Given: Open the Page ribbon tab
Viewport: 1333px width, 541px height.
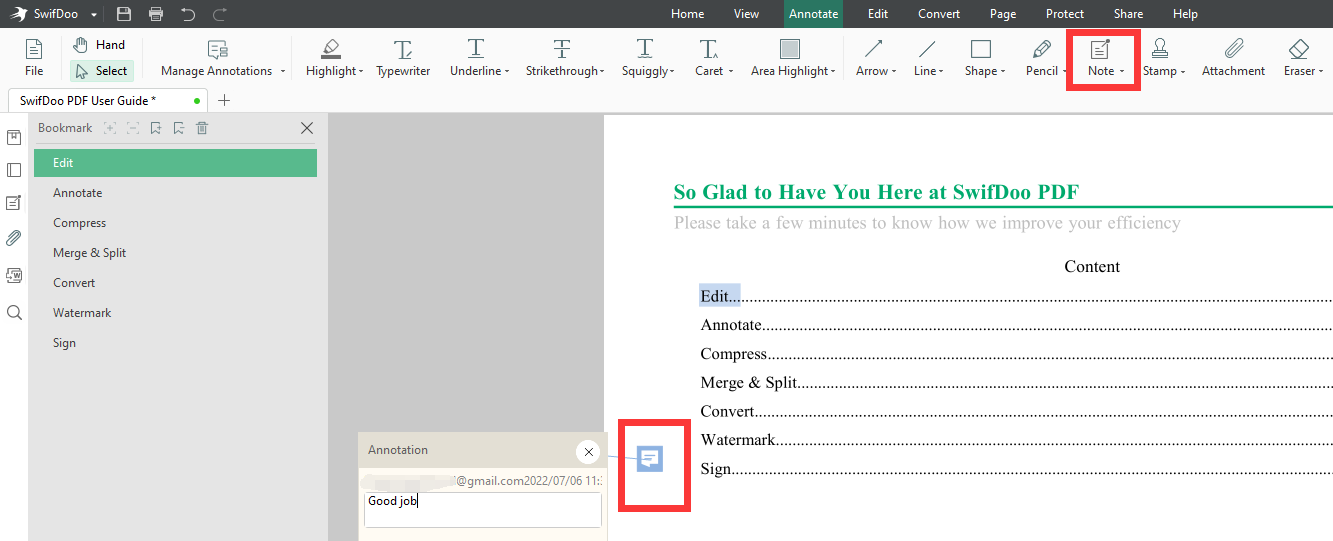Looking at the screenshot, I should (x=1002, y=14).
